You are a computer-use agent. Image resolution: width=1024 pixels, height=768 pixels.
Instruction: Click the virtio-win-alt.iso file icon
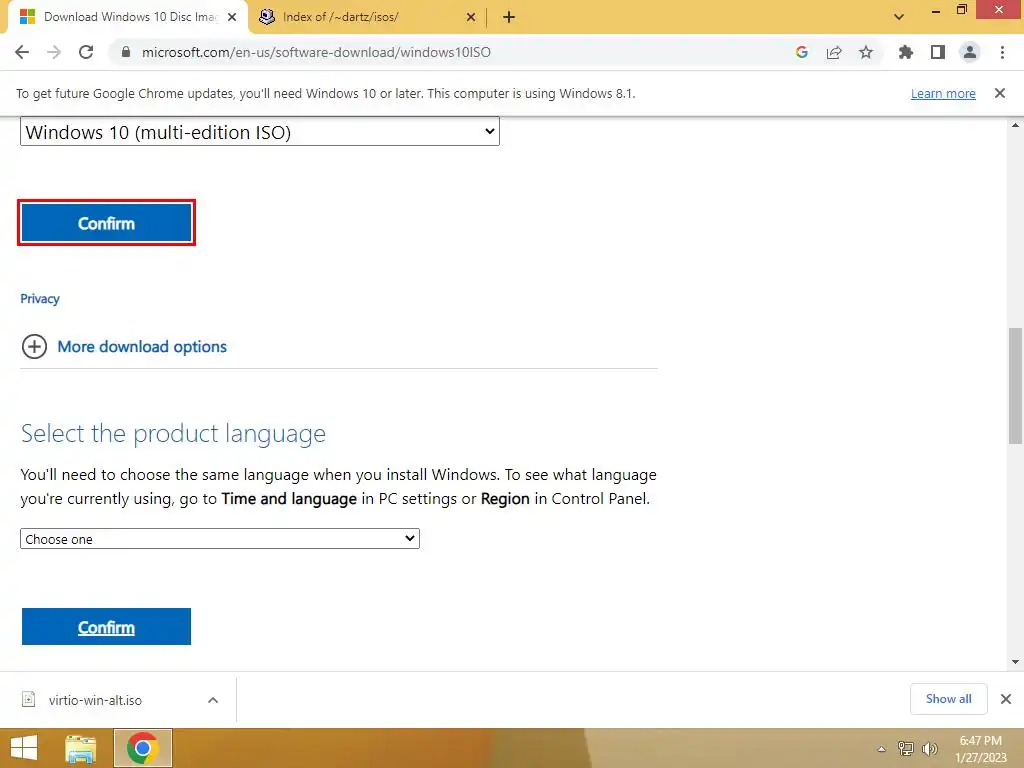29,699
